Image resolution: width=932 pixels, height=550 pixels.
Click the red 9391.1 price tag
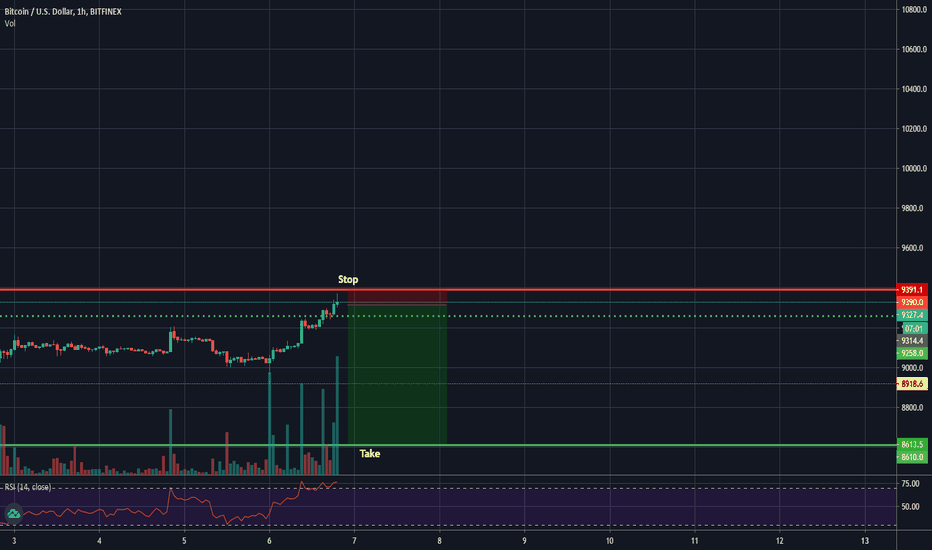912,290
